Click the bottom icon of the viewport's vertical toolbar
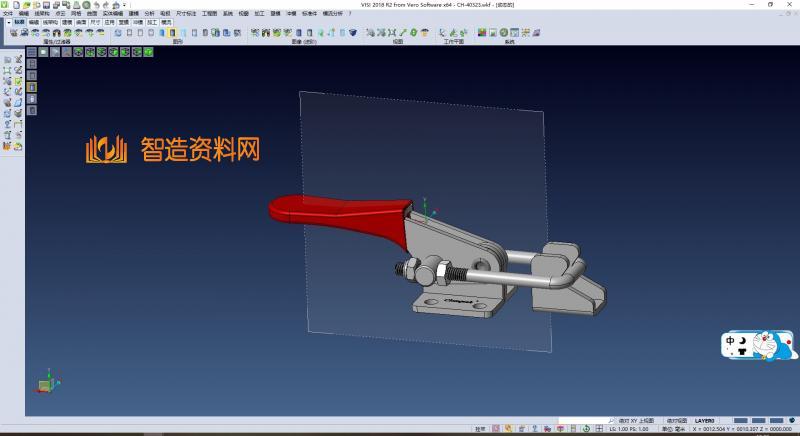The image size is (800, 436). pos(32,110)
